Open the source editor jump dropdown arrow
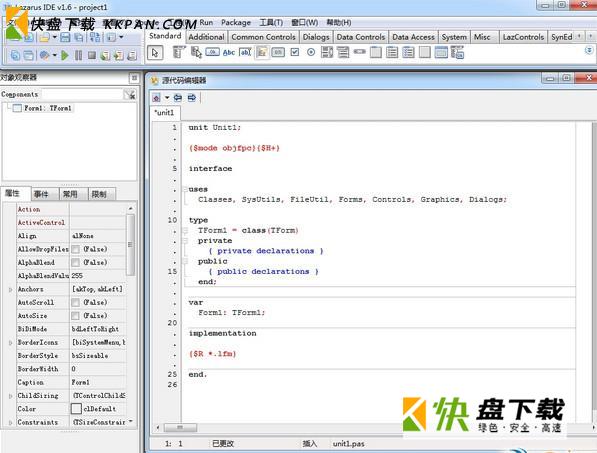The width and height of the screenshot is (597, 453). (167, 98)
